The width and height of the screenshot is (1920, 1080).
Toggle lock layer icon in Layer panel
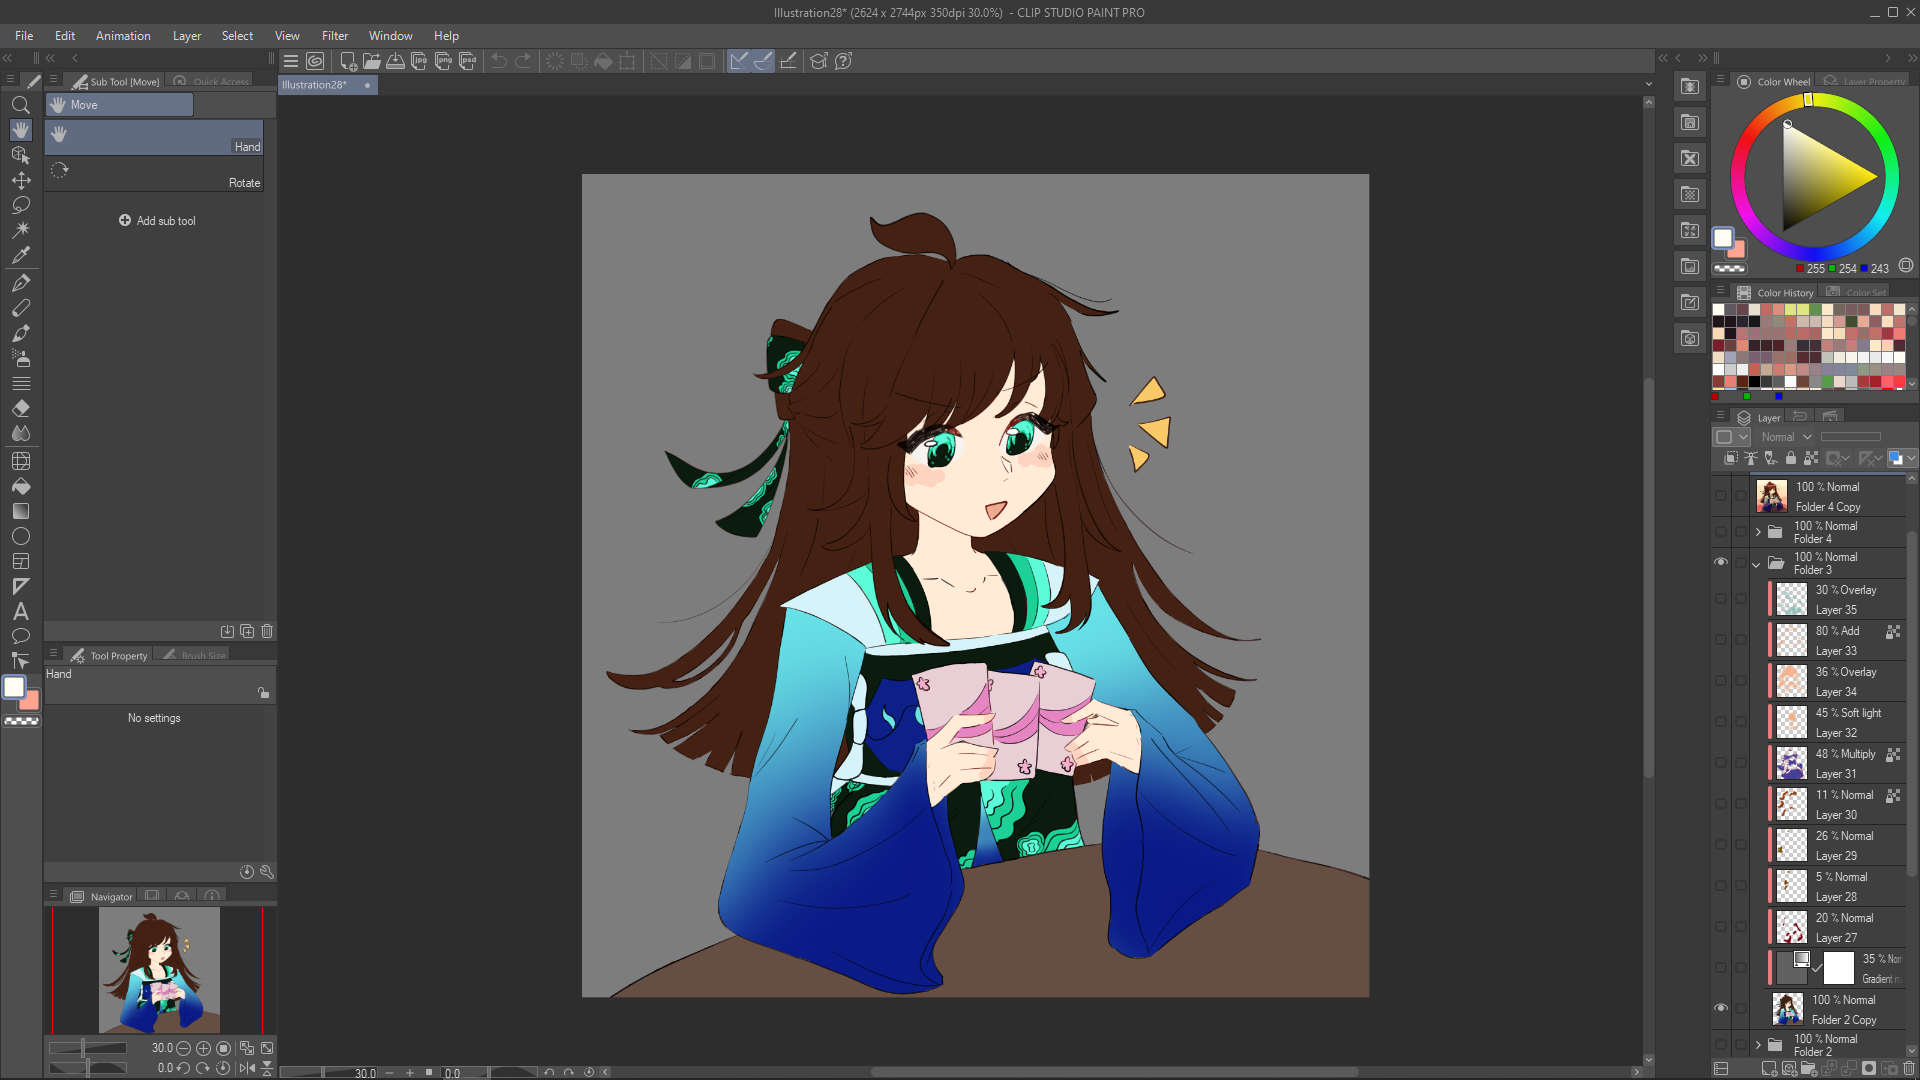[x=1790, y=458]
